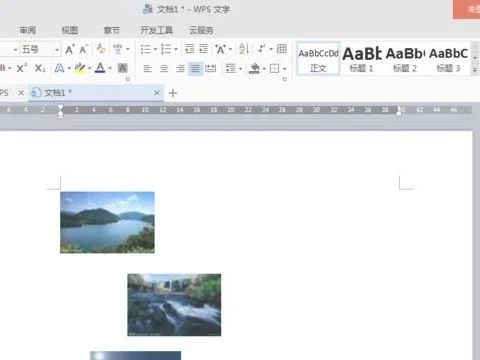Image resolution: width=480 pixels, height=360 pixels.
Task: Open the numbering style dropdown arrow
Action: point(176,50)
